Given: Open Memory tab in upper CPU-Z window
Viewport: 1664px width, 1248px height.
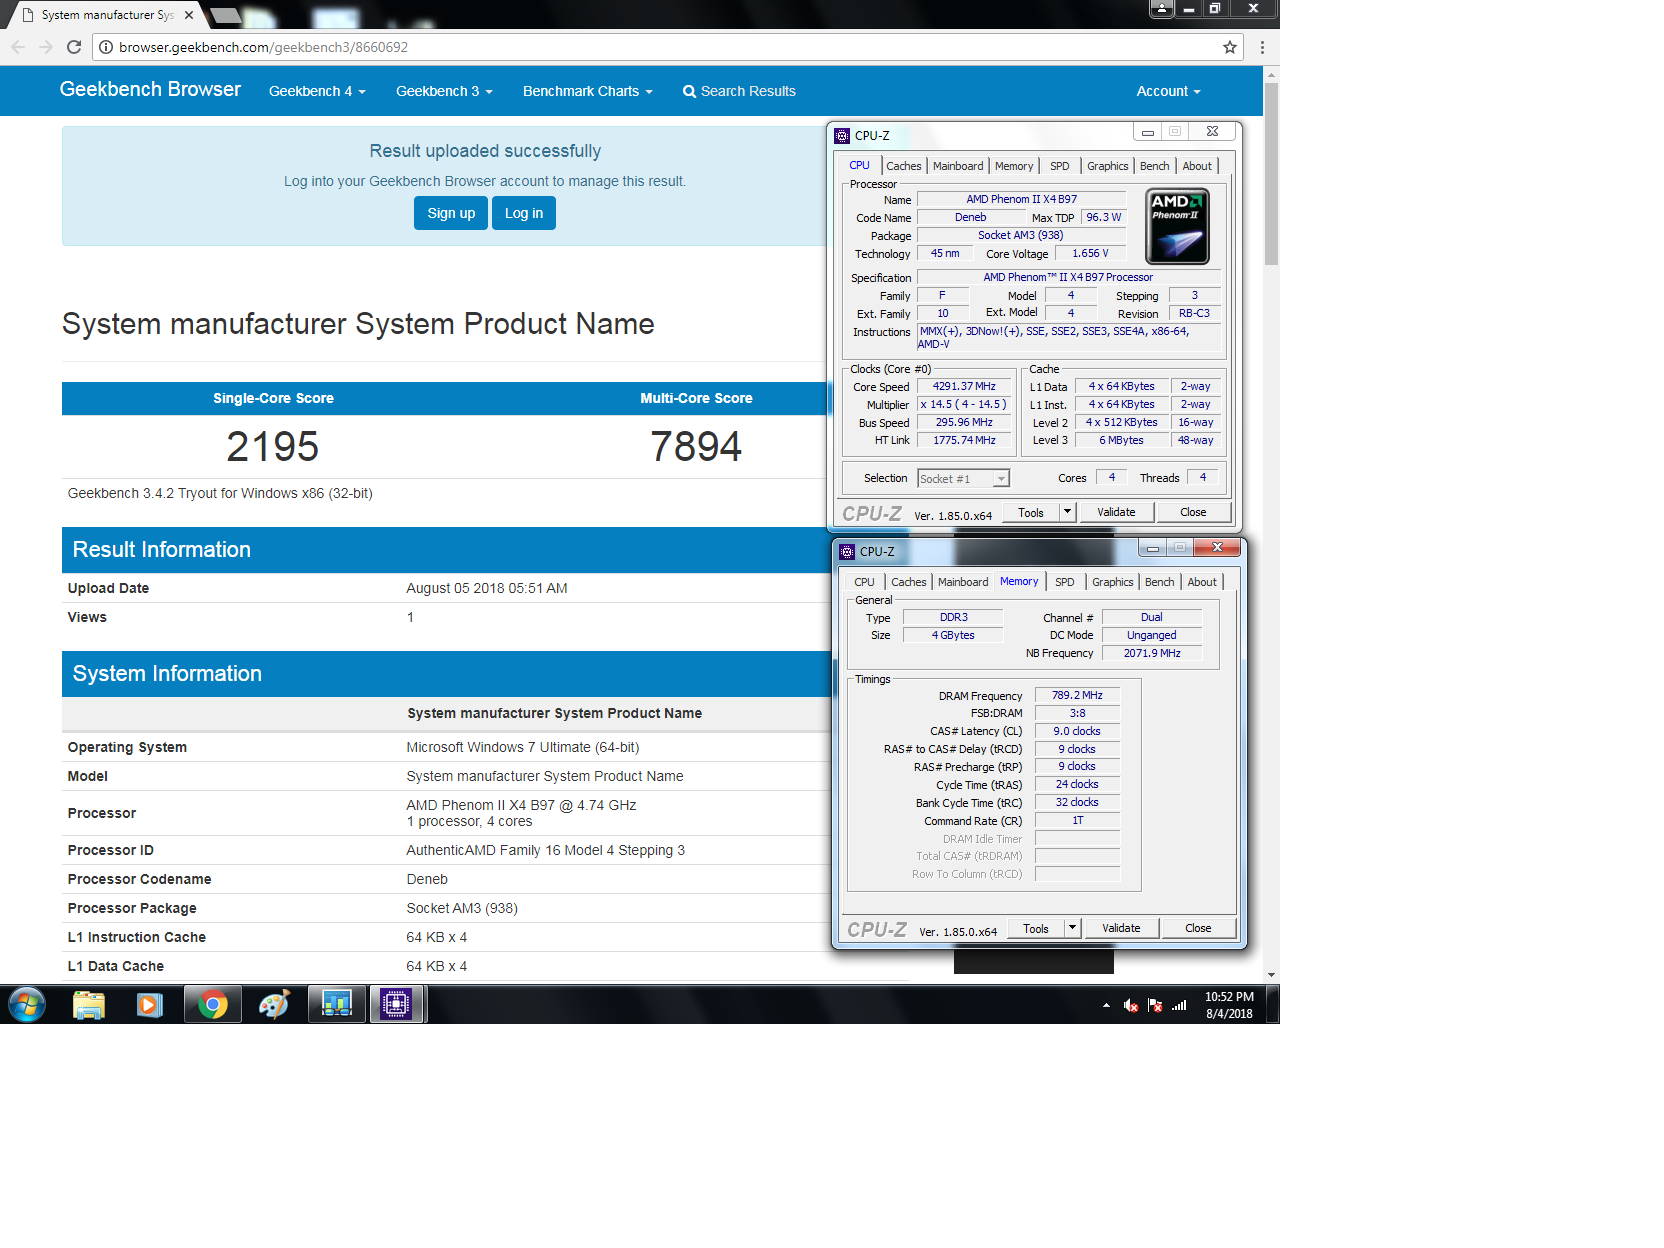Looking at the screenshot, I should click(1014, 166).
